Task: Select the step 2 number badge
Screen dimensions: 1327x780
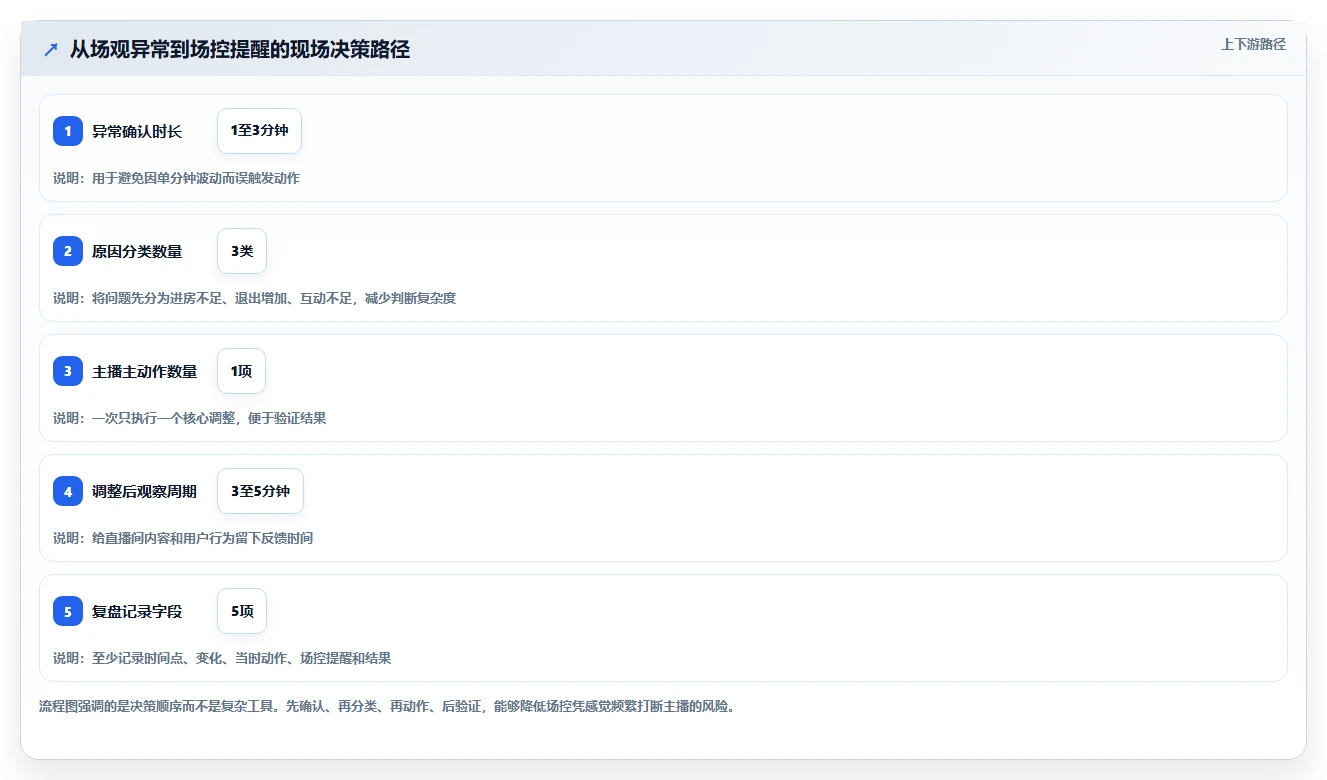Action: coord(68,251)
